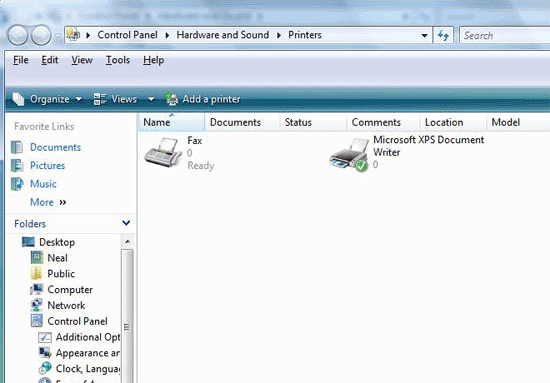Click the Desktop icon in folder tree

coord(28,242)
